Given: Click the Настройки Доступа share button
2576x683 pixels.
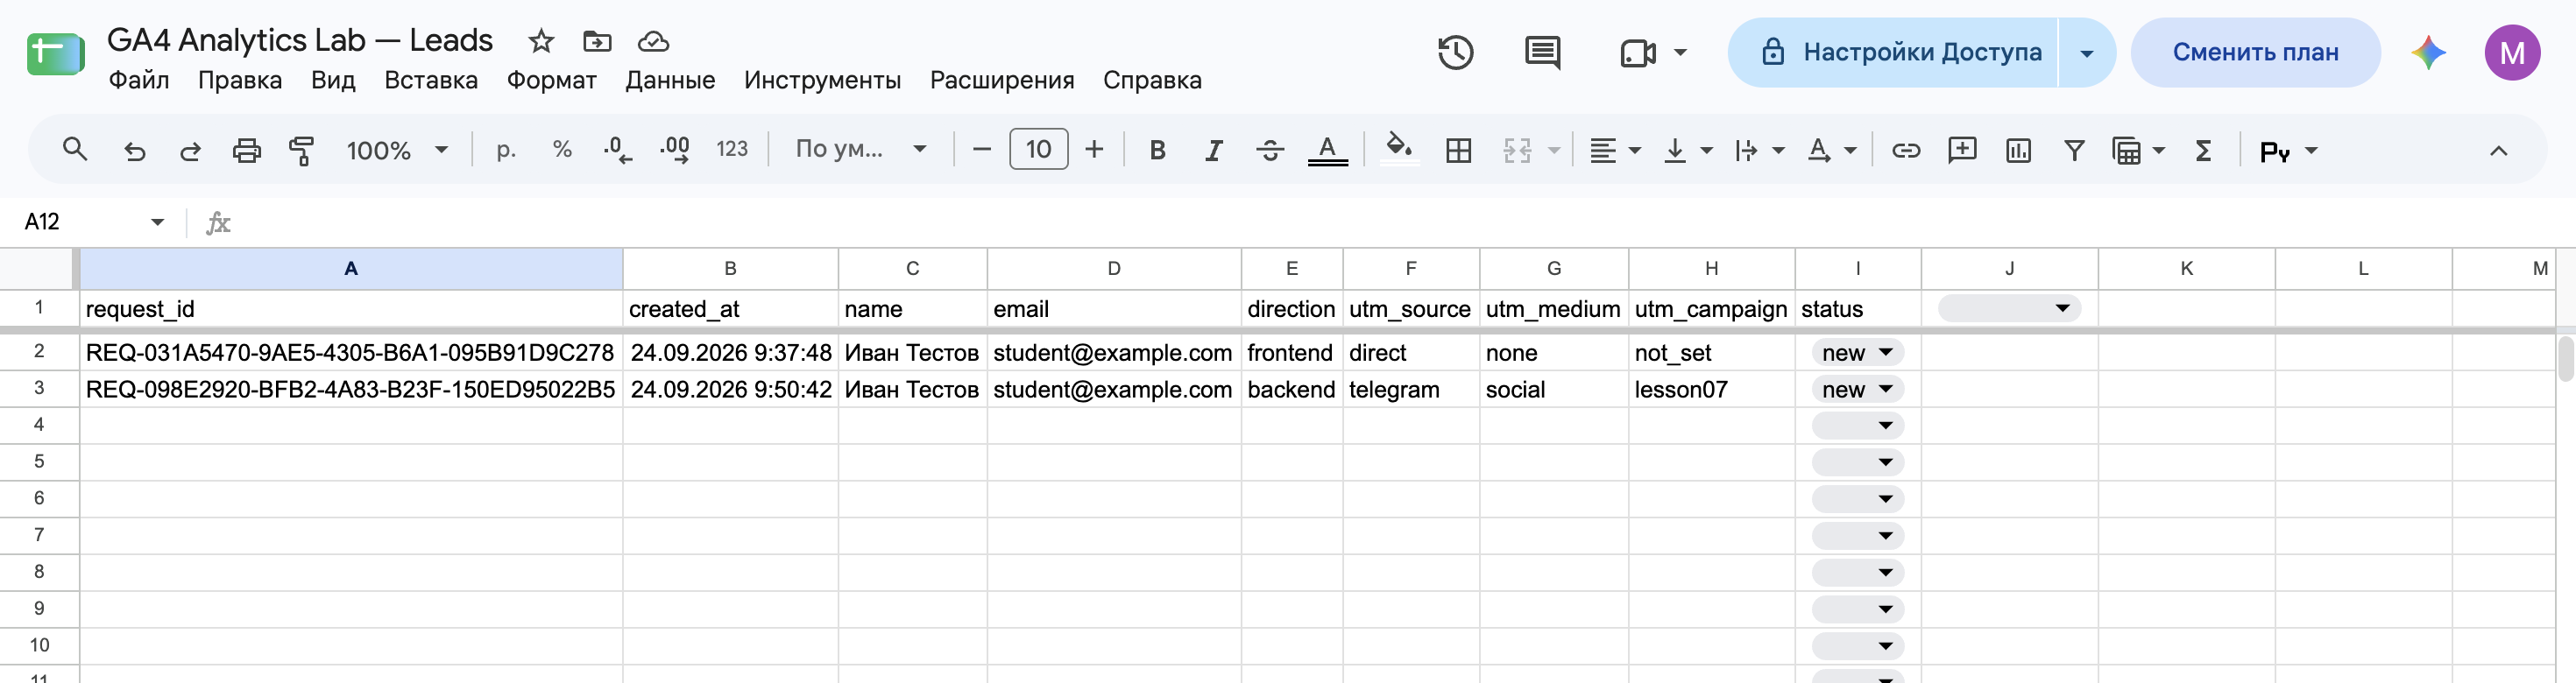Looking at the screenshot, I should pyautogui.click(x=1893, y=52).
